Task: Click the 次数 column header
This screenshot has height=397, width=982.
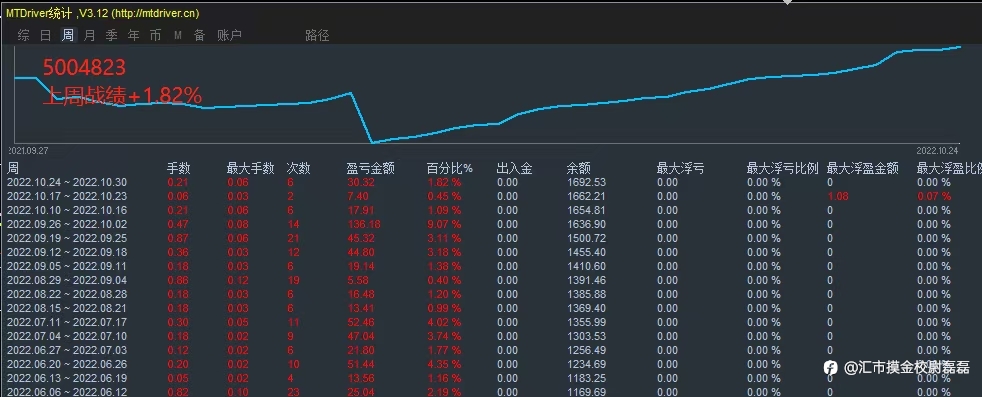Action: (x=298, y=168)
